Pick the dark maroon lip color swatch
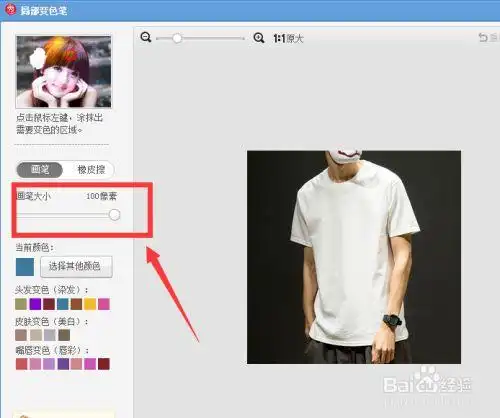This screenshot has width=500, height=418. [104, 364]
